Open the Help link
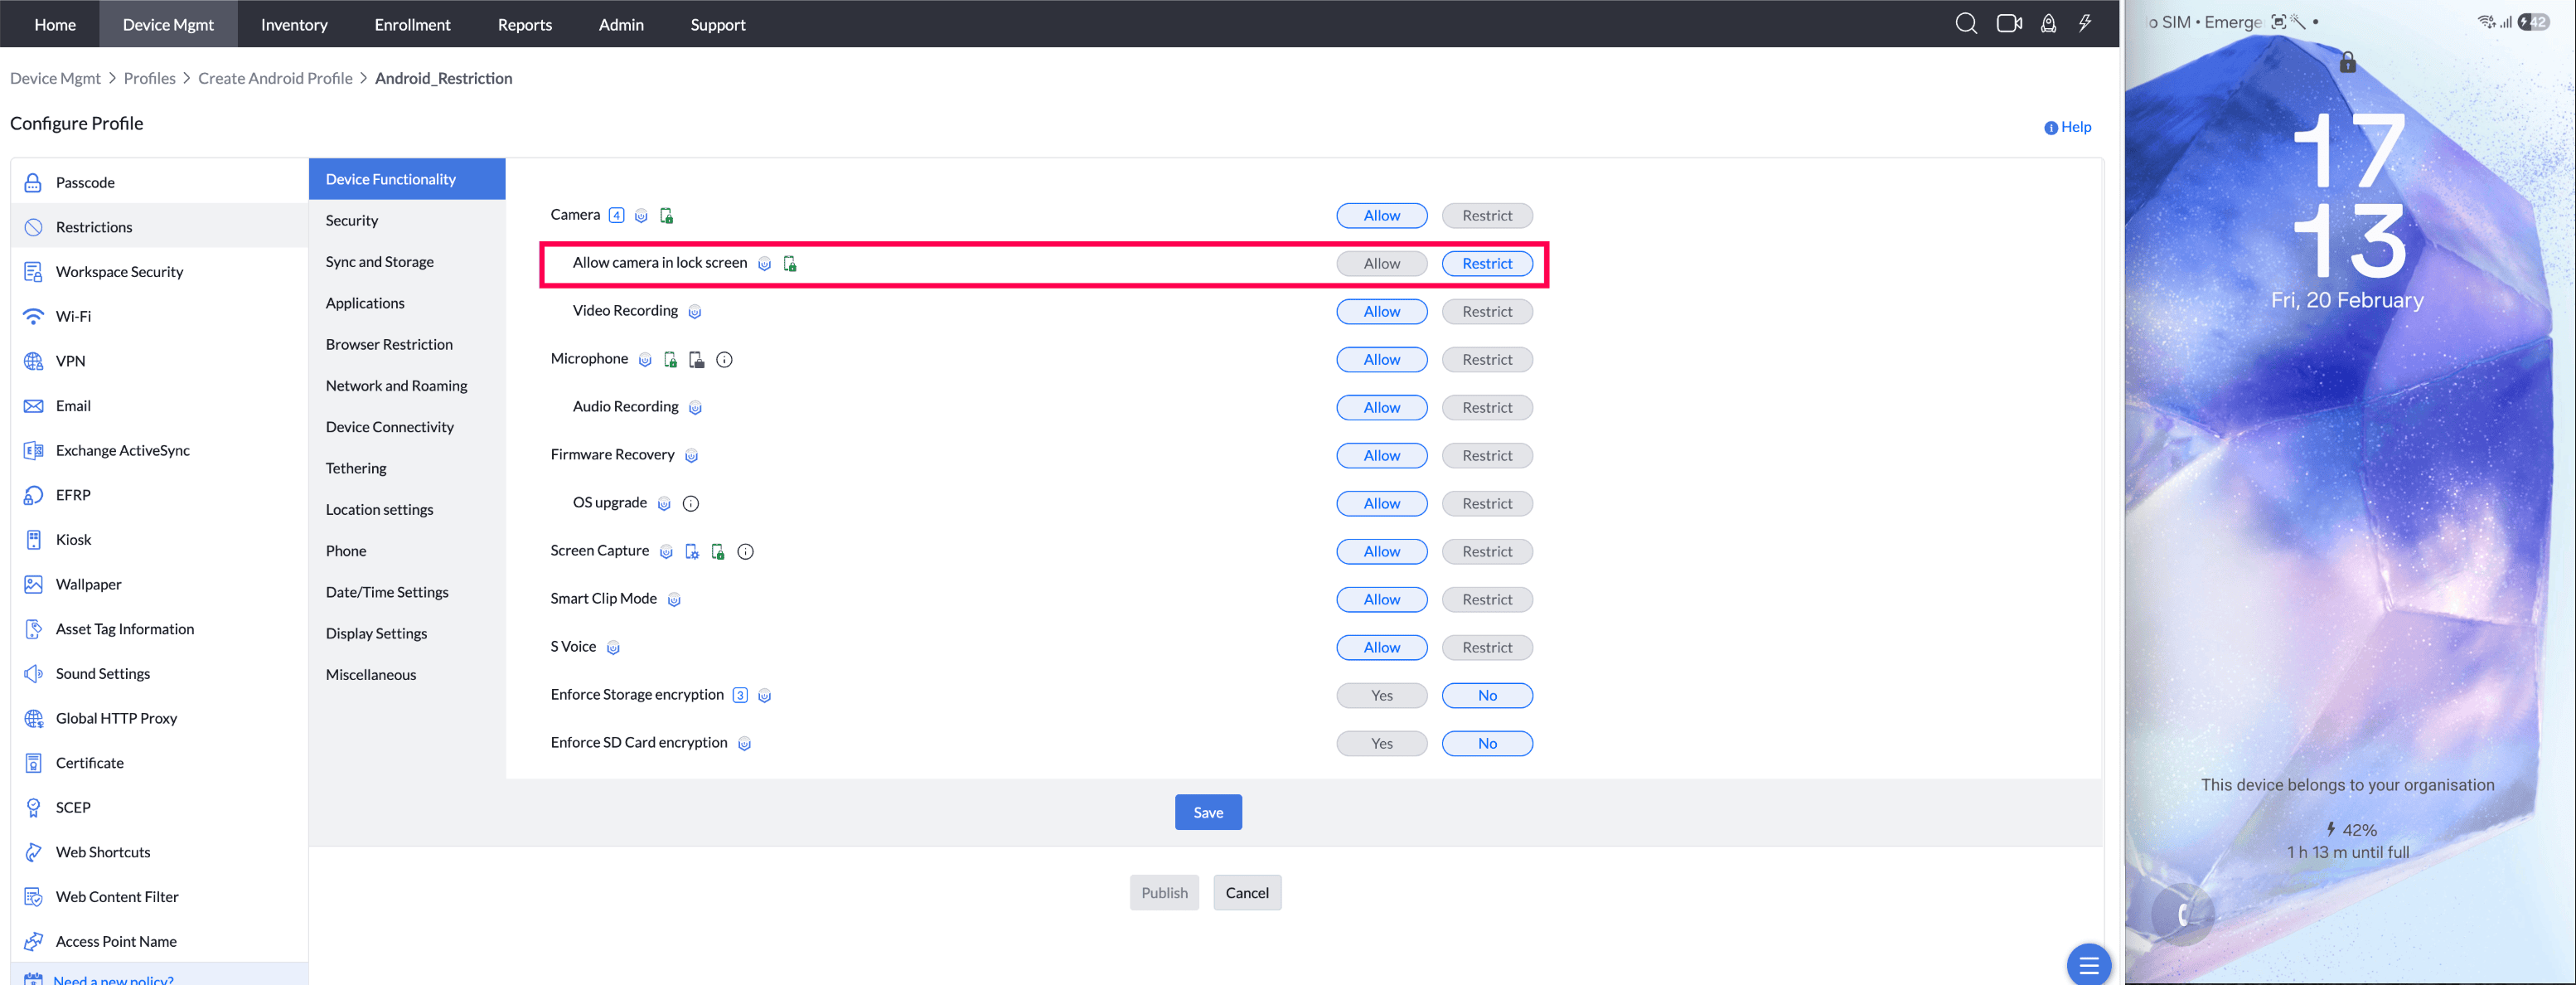This screenshot has width=2576, height=985. point(2074,127)
